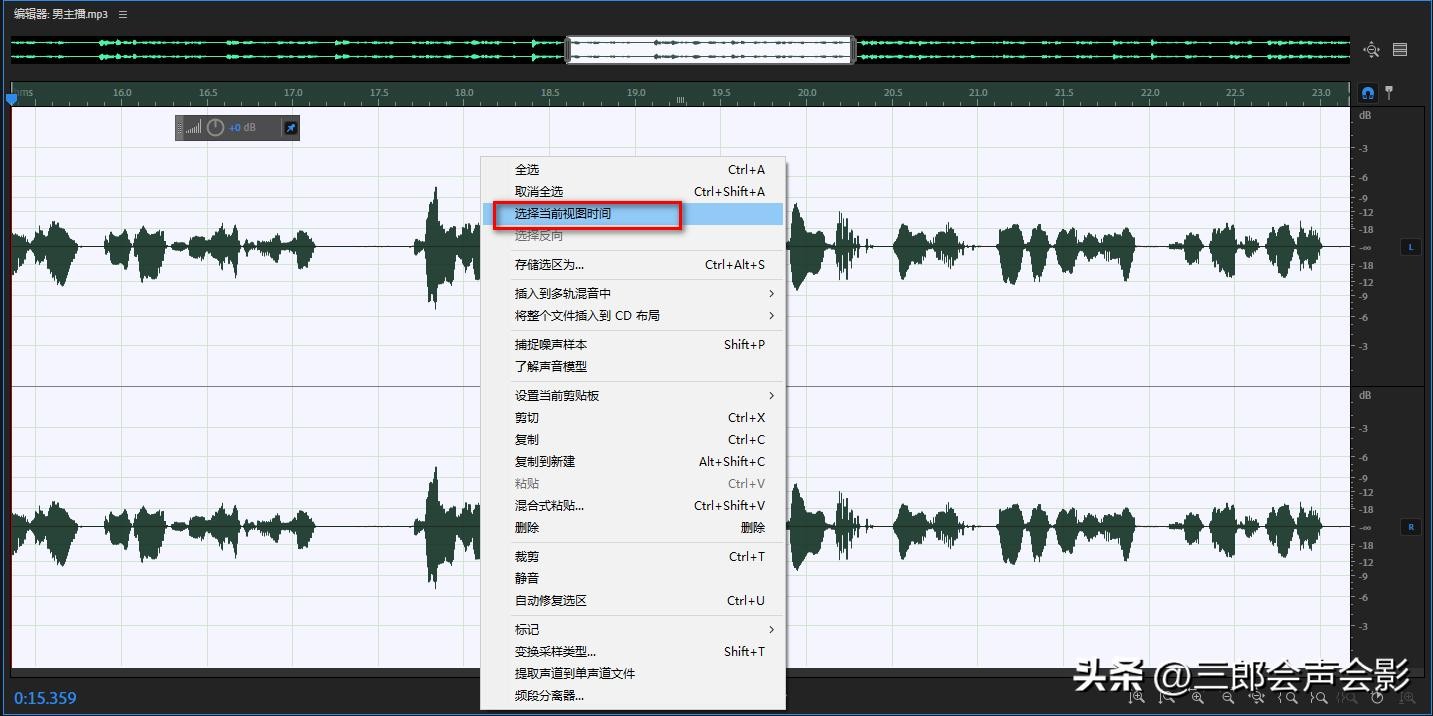Click 捕捉噪声样本 menu entry
The image size is (1433, 716).
coord(551,345)
